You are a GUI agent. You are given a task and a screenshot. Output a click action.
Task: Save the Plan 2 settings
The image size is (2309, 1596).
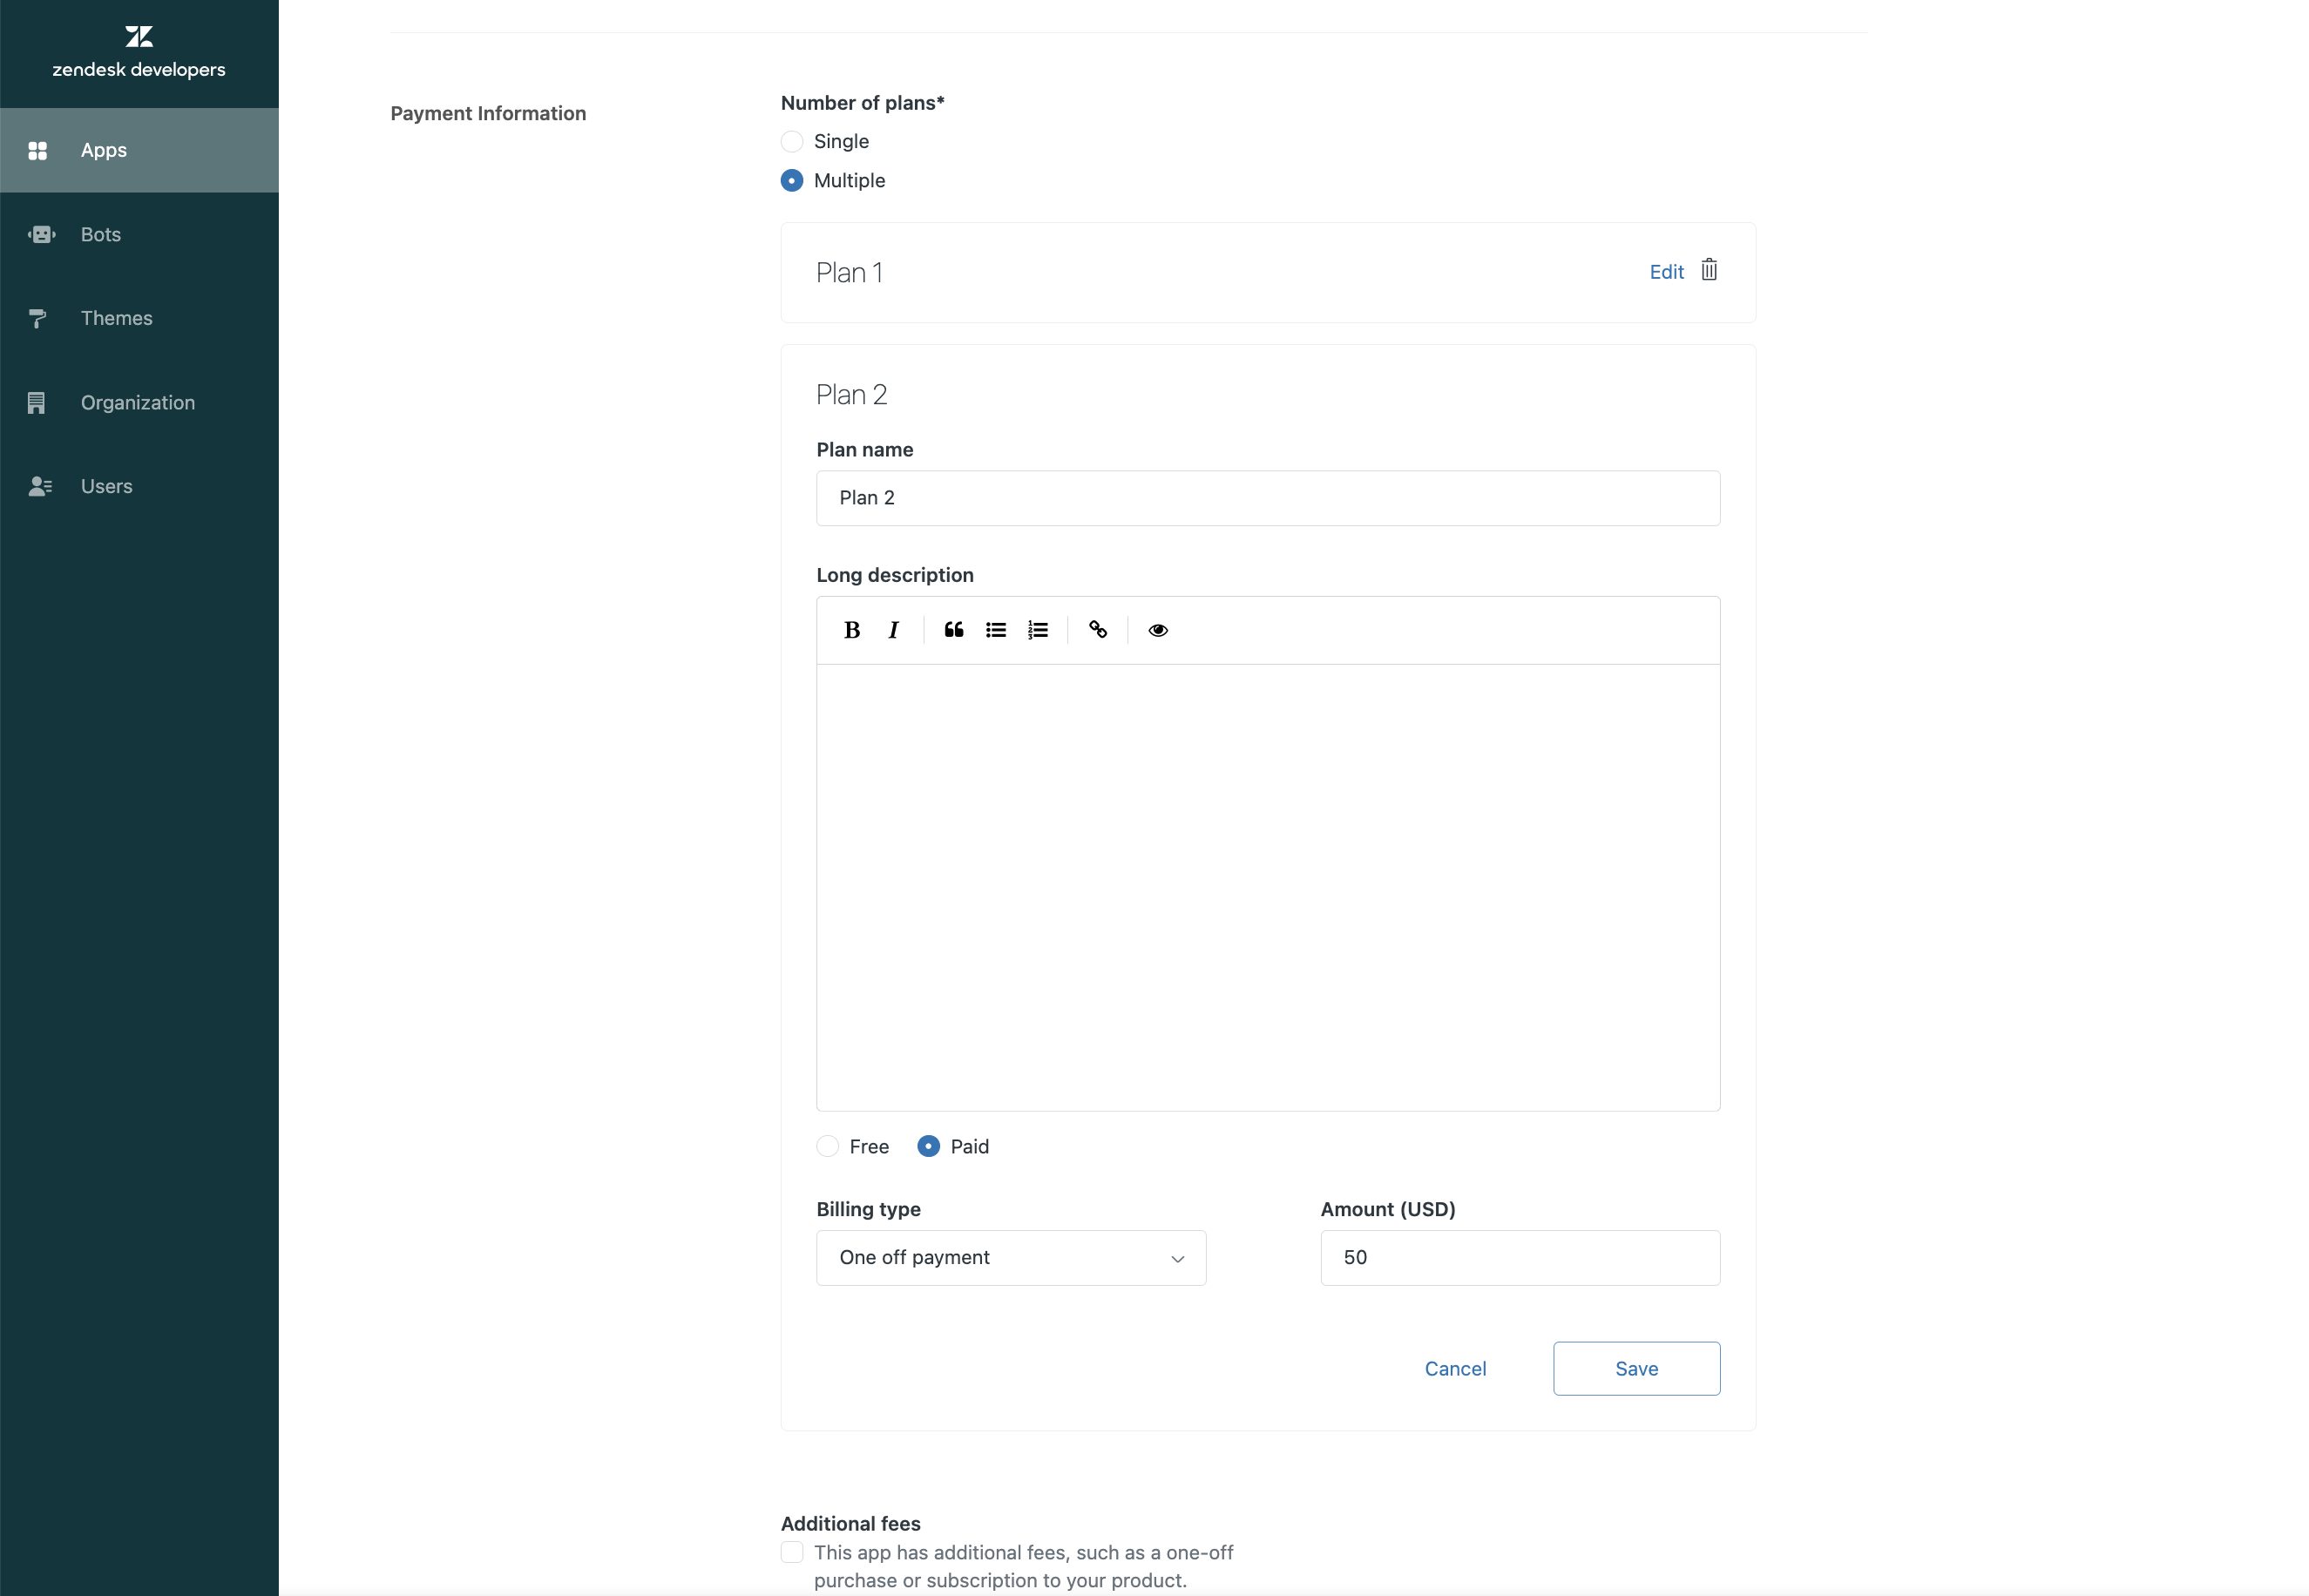coord(1637,1368)
